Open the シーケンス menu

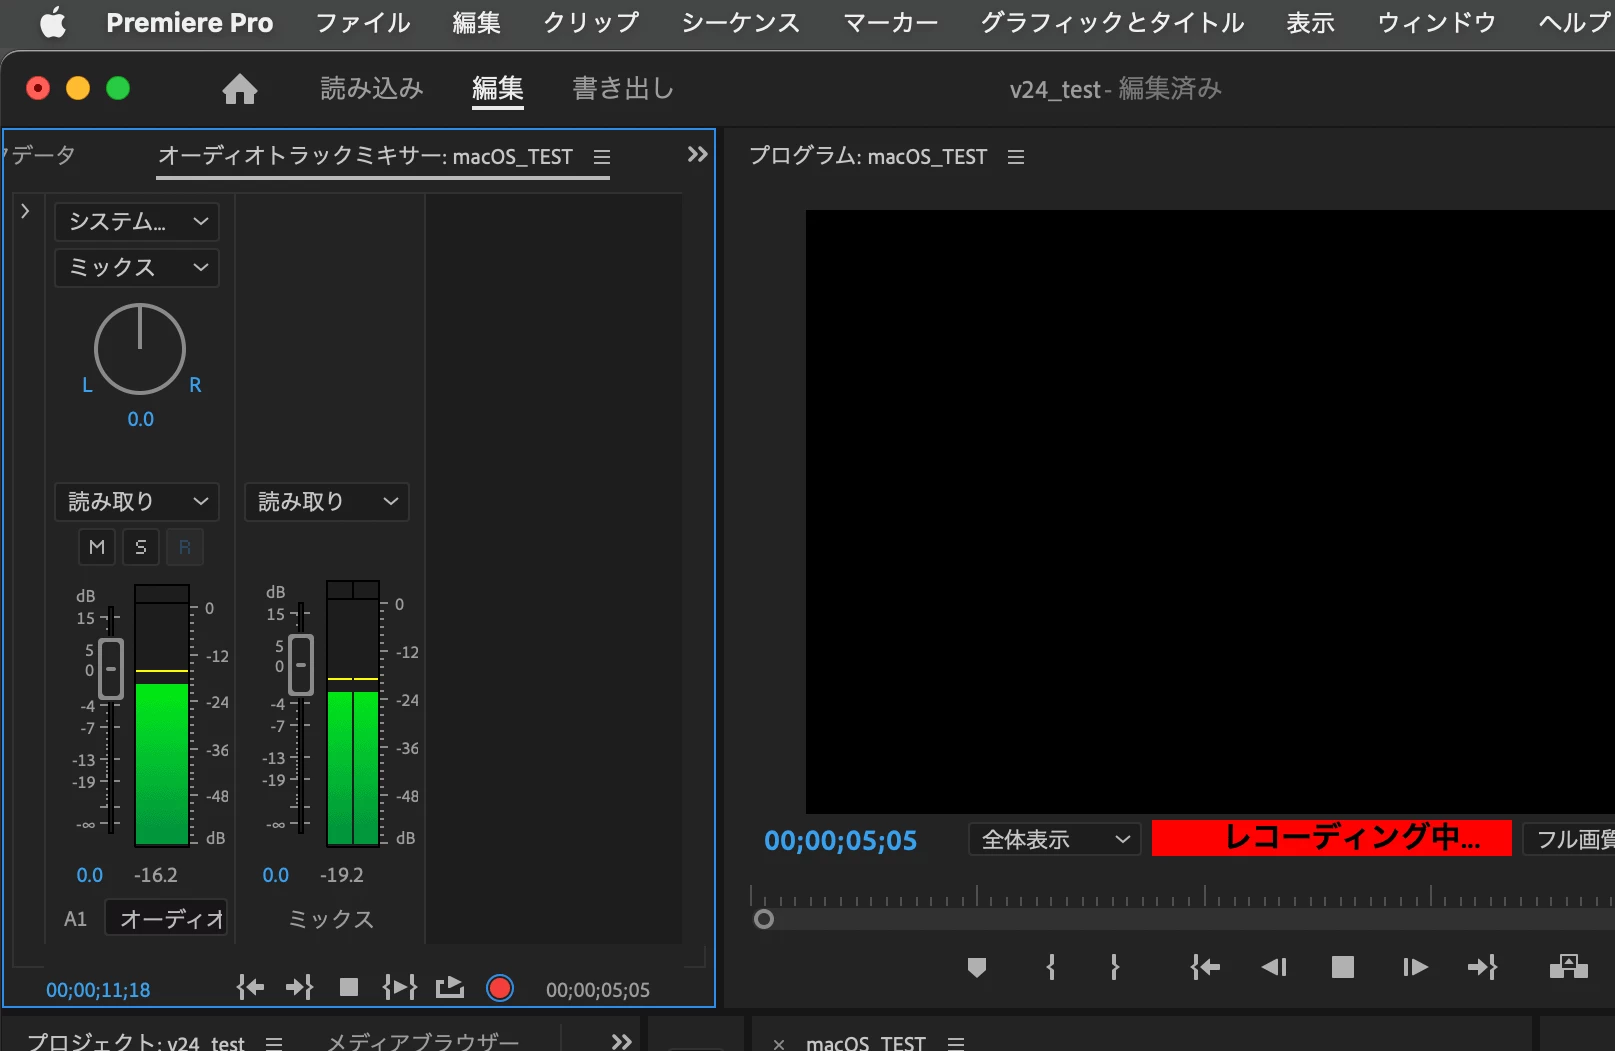click(x=741, y=23)
